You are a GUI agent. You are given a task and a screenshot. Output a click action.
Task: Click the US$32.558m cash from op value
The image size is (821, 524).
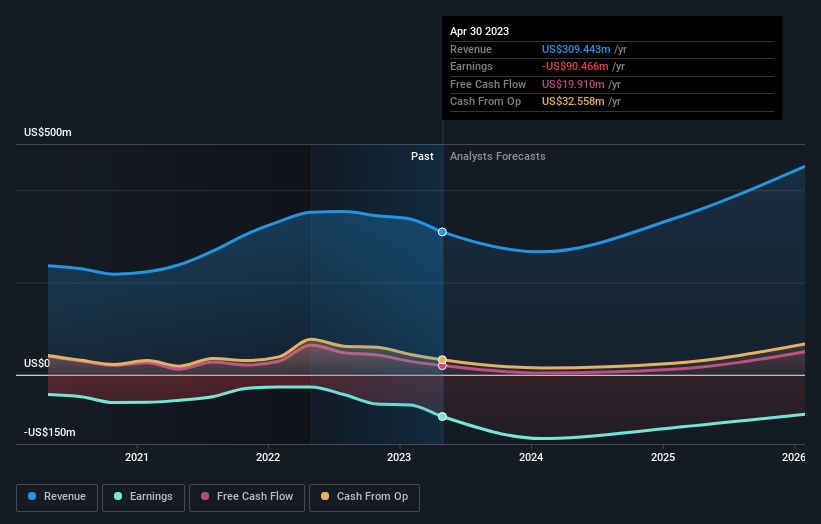click(x=573, y=102)
